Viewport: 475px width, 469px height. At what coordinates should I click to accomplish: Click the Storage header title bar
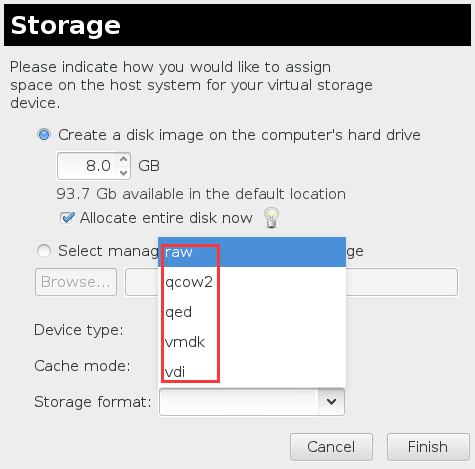click(x=237, y=25)
